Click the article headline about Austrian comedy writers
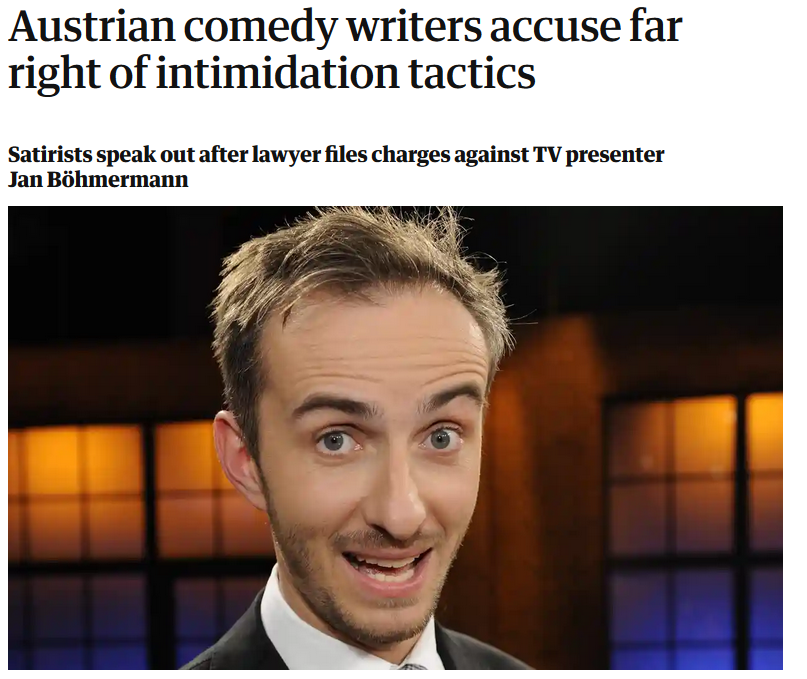The height and width of the screenshot is (679, 807). point(345,49)
